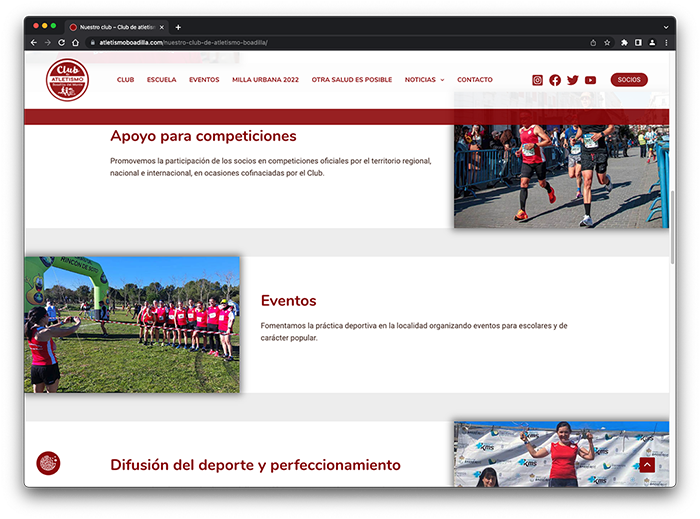Open the CLUB menu item

pyautogui.click(x=125, y=79)
